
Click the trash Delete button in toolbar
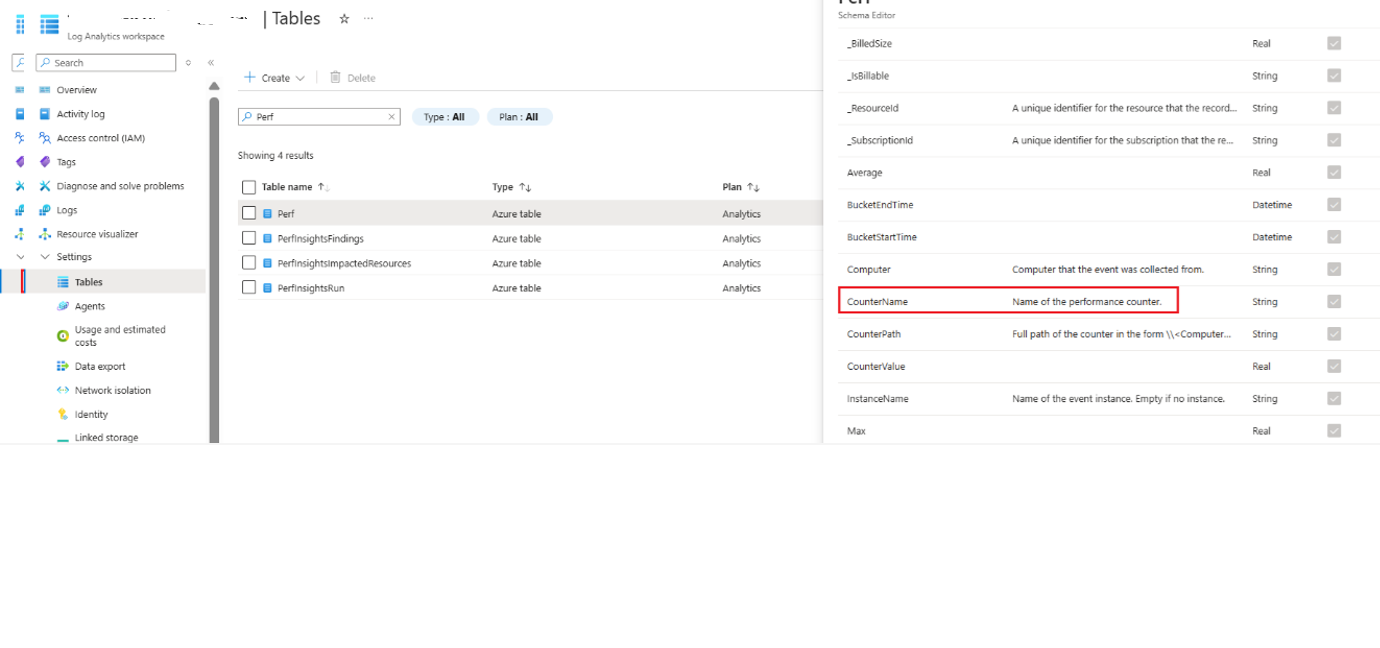pyautogui.click(x=352, y=77)
